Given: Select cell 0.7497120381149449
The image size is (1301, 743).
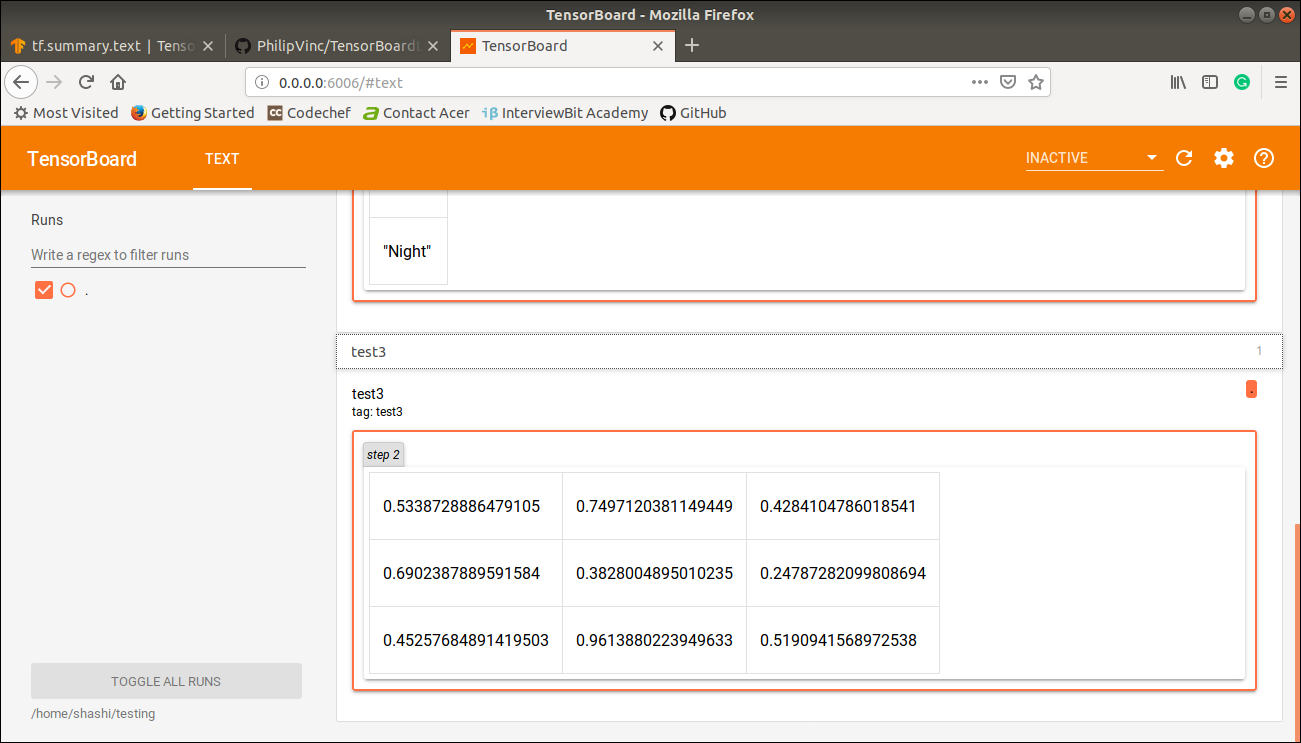Looking at the screenshot, I should pos(654,506).
